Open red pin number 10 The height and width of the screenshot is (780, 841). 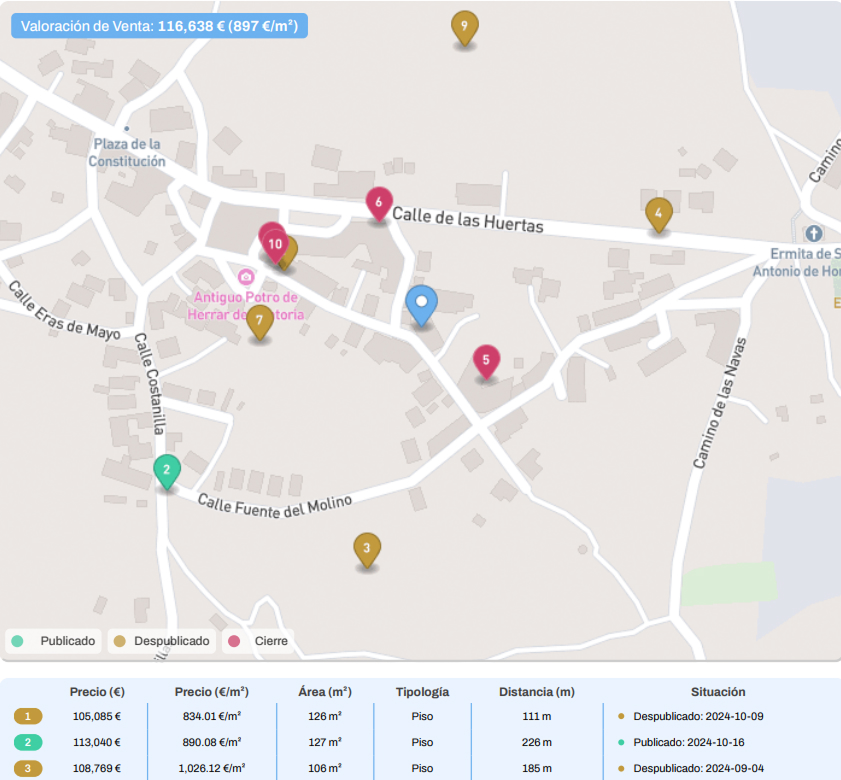tap(274, 243)
